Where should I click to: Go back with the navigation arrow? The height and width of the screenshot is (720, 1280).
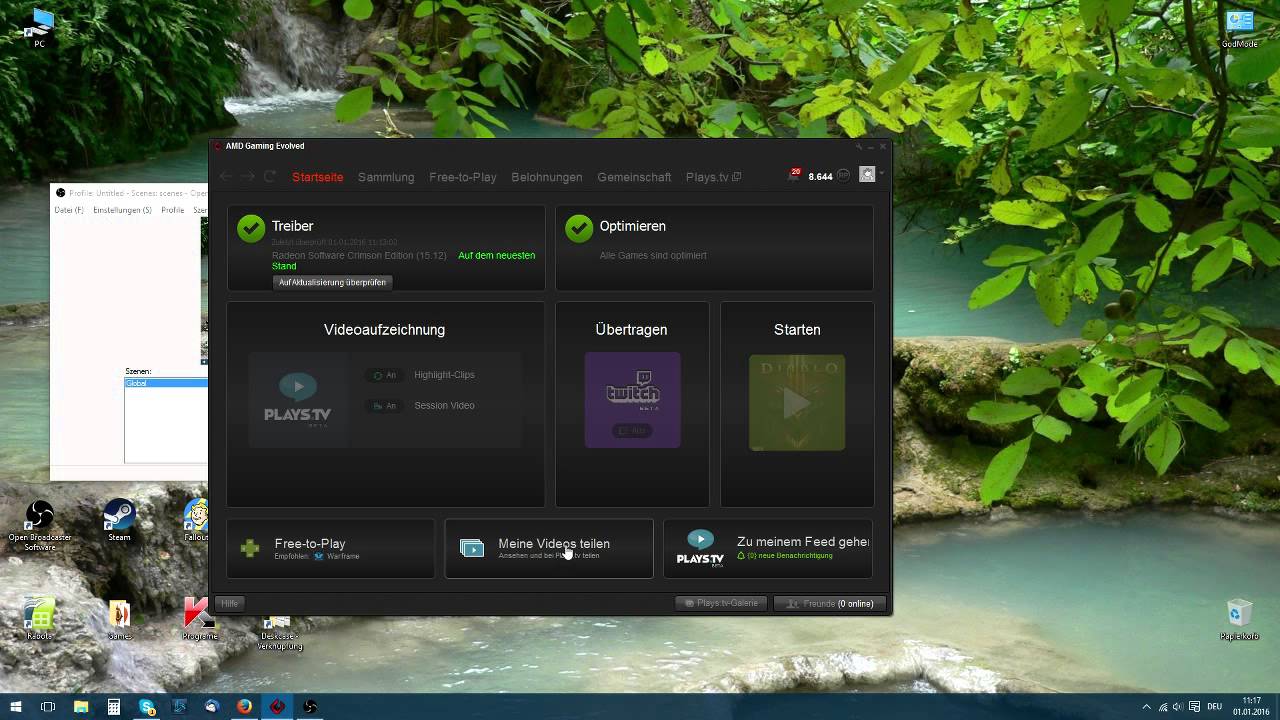226,176
